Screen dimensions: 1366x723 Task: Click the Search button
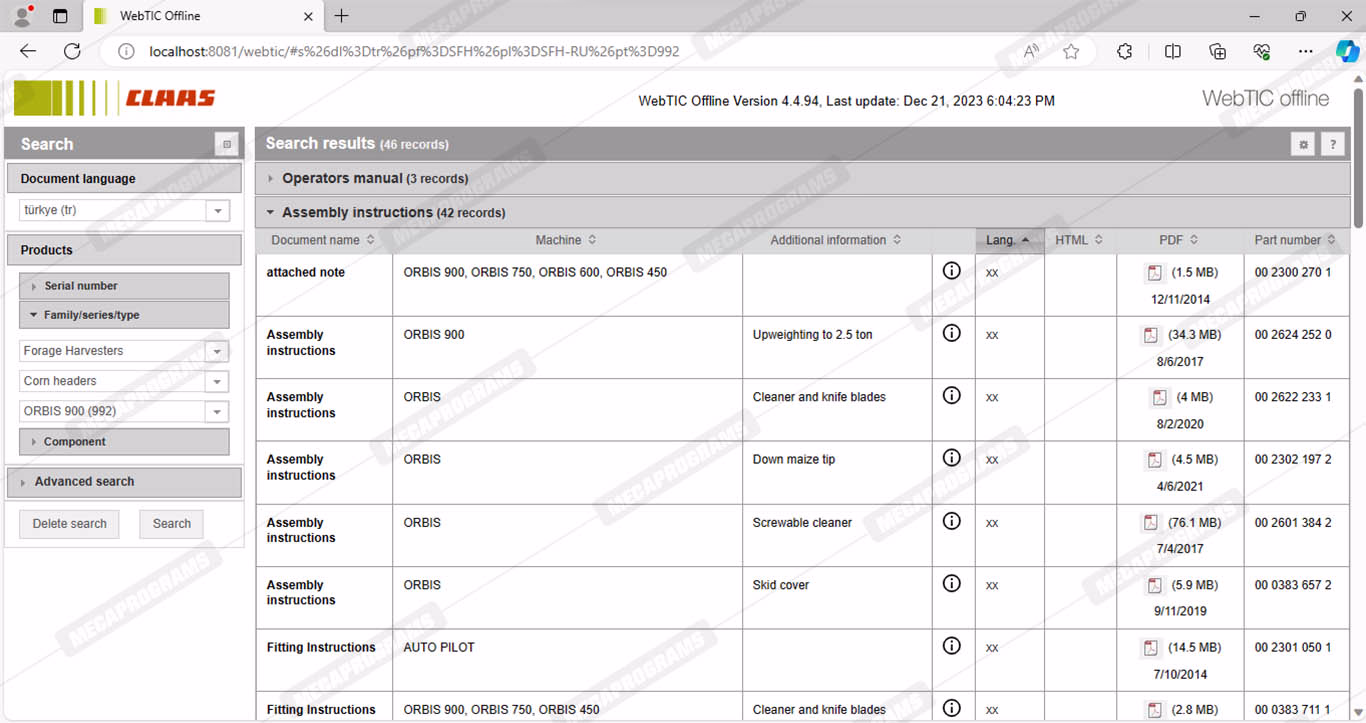coord(171,524)
